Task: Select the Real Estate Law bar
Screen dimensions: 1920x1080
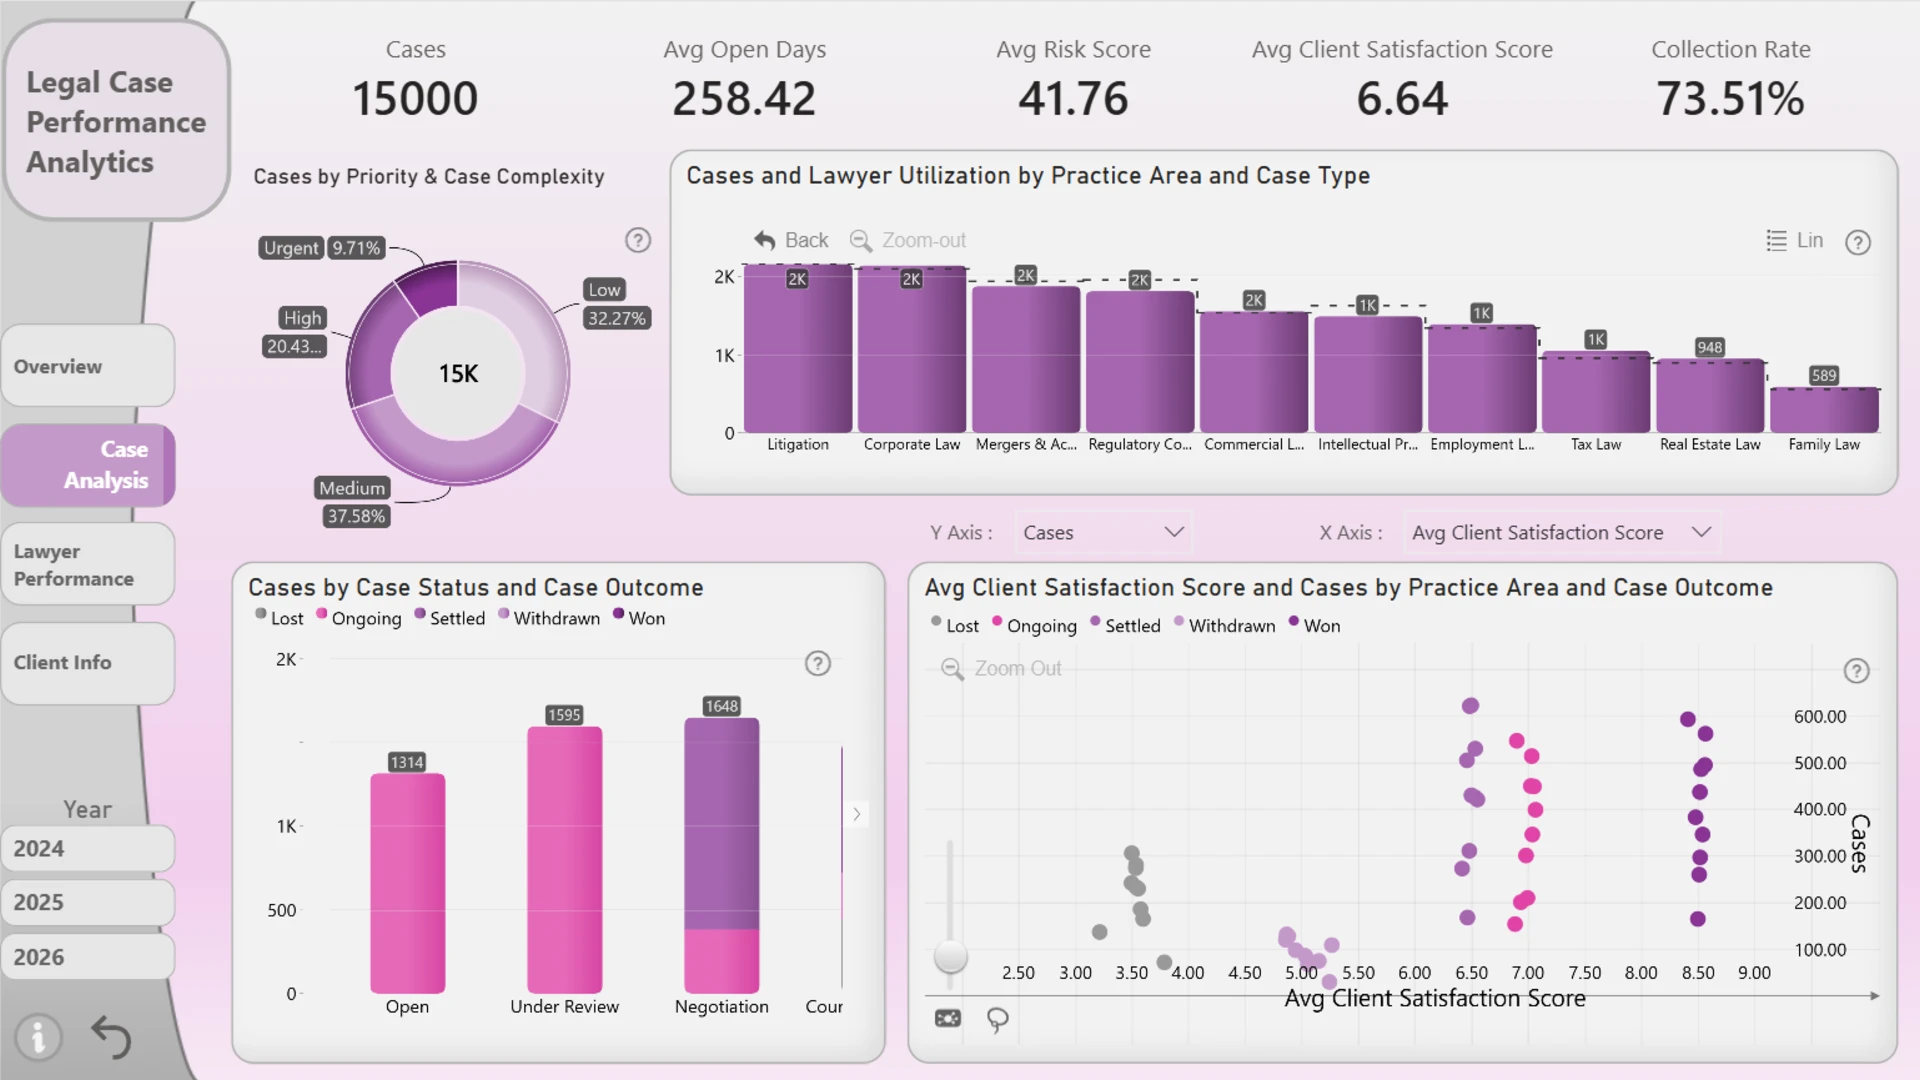Action: [x=1710, y=396]
